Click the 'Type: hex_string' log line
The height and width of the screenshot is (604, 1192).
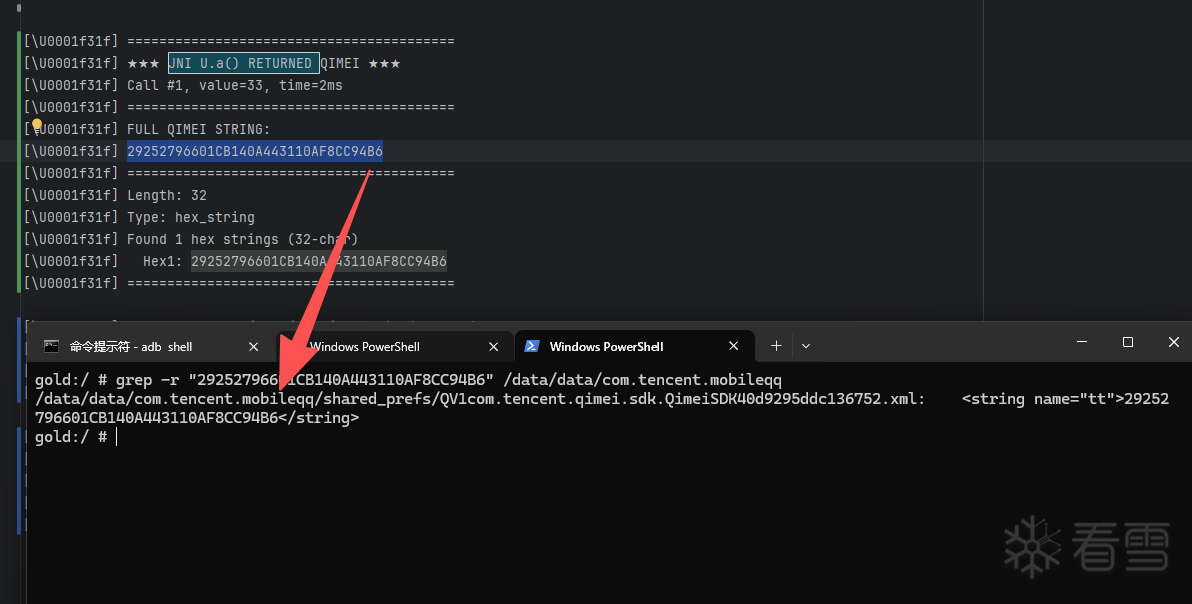[x=191, y=217]
